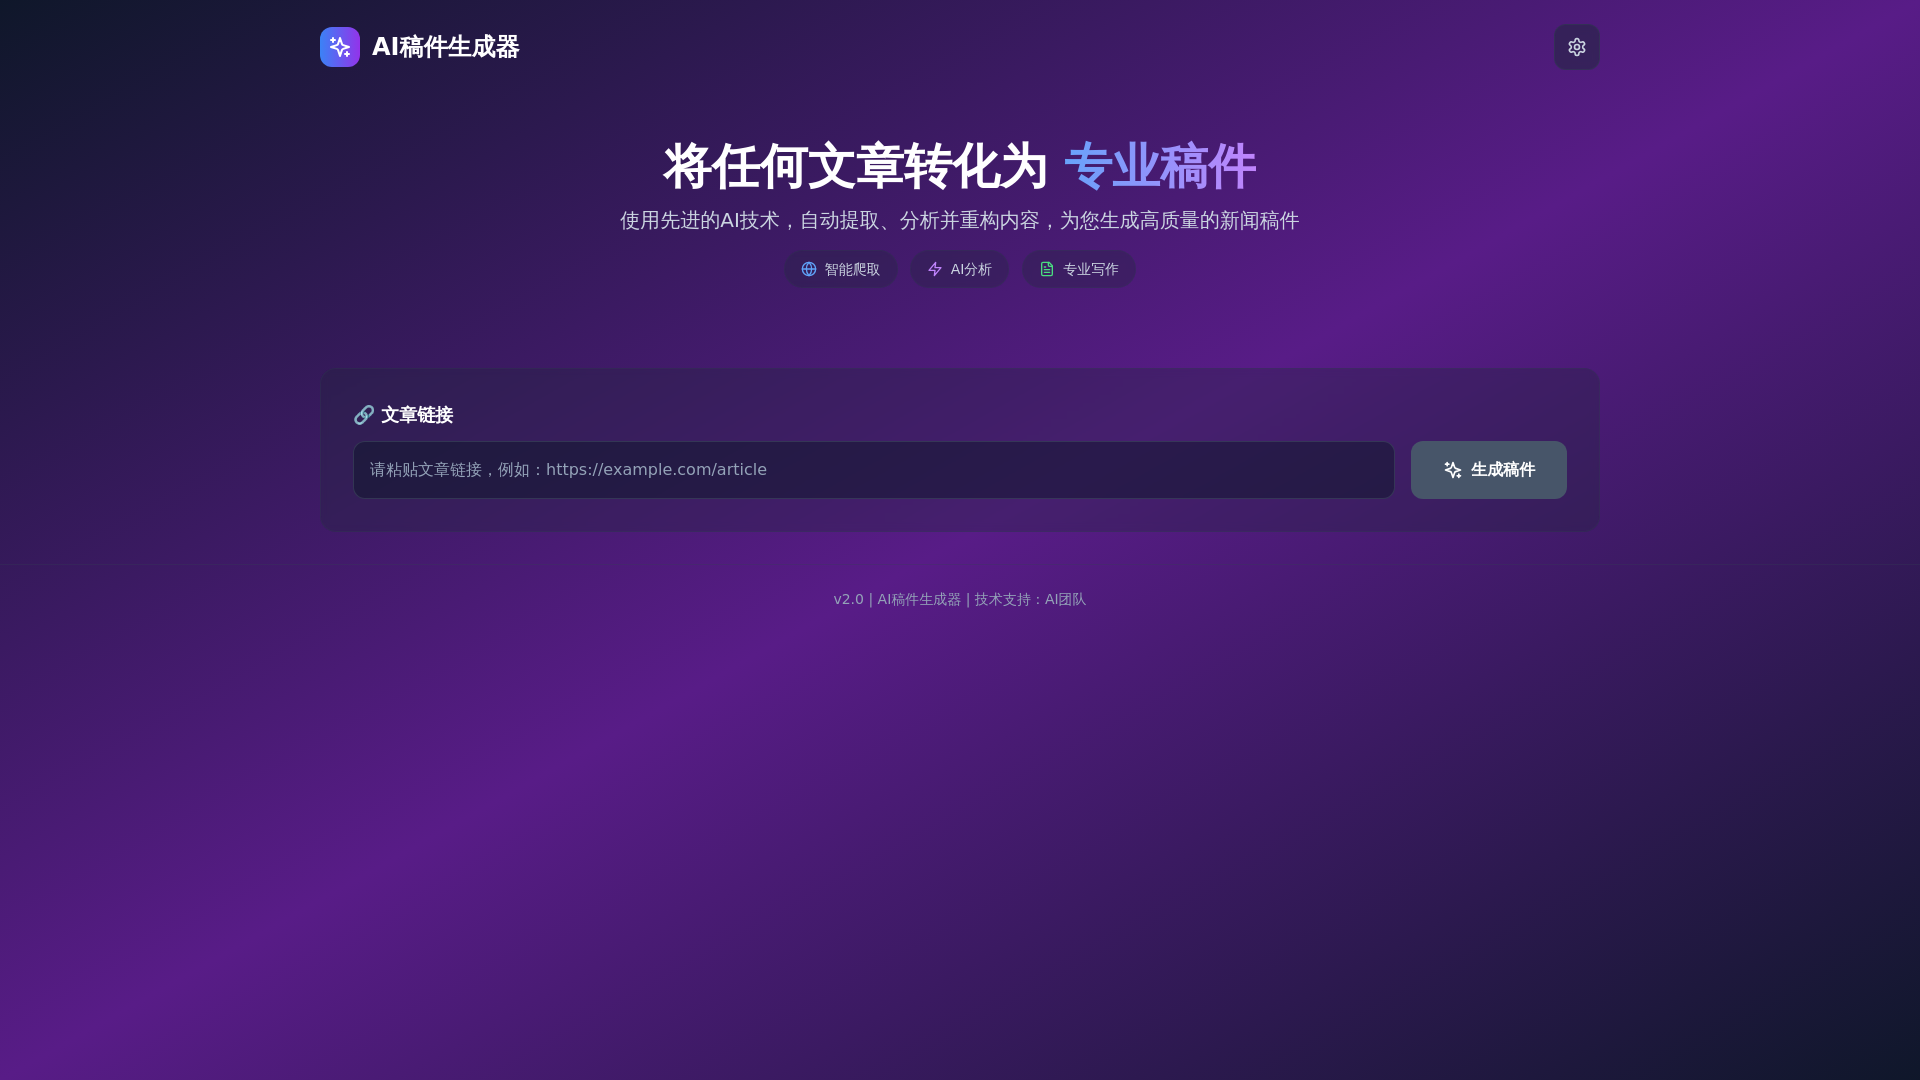Focus the article URL input field
1920x1080 pixels.
tap(873, 470)
